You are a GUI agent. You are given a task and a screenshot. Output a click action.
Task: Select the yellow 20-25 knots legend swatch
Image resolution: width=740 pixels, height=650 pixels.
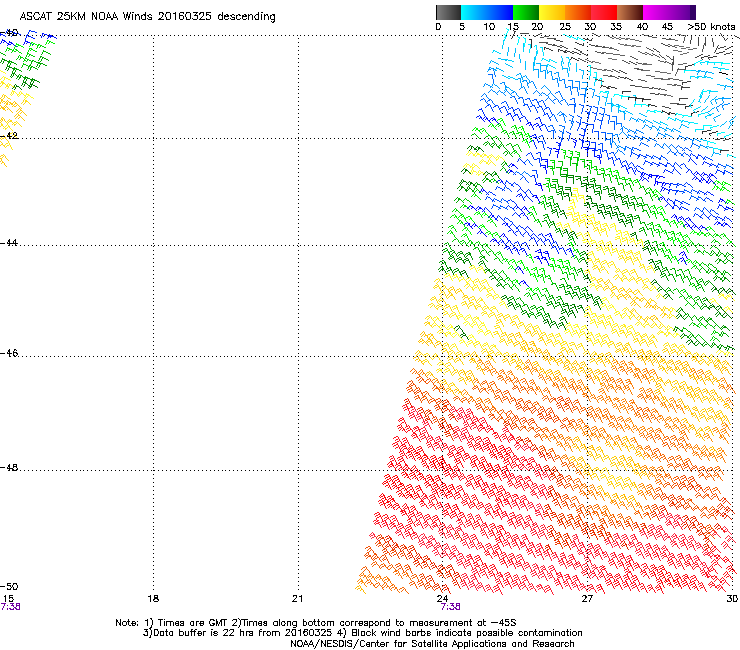tap(552, 12)
